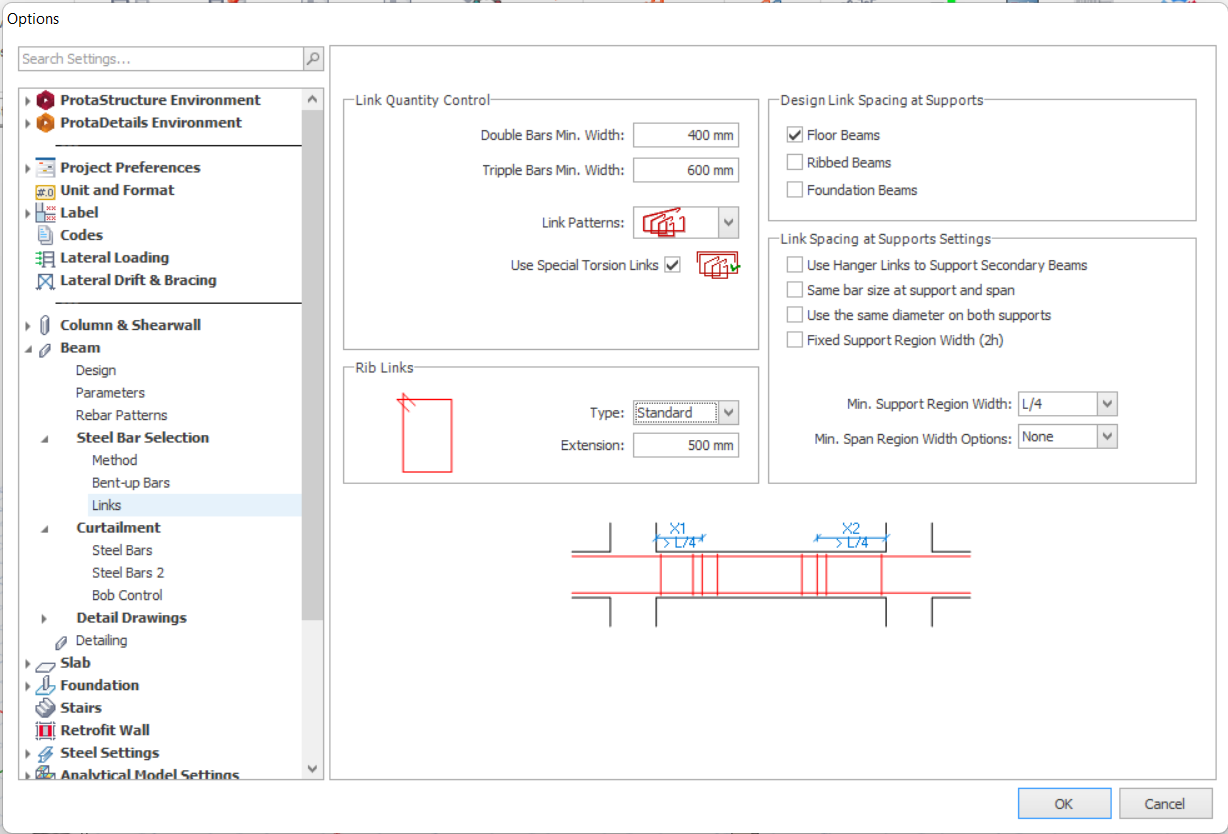Expand the Detail Drawings tree node
The image size is (1228, 834).
click(x=43, y=617)
